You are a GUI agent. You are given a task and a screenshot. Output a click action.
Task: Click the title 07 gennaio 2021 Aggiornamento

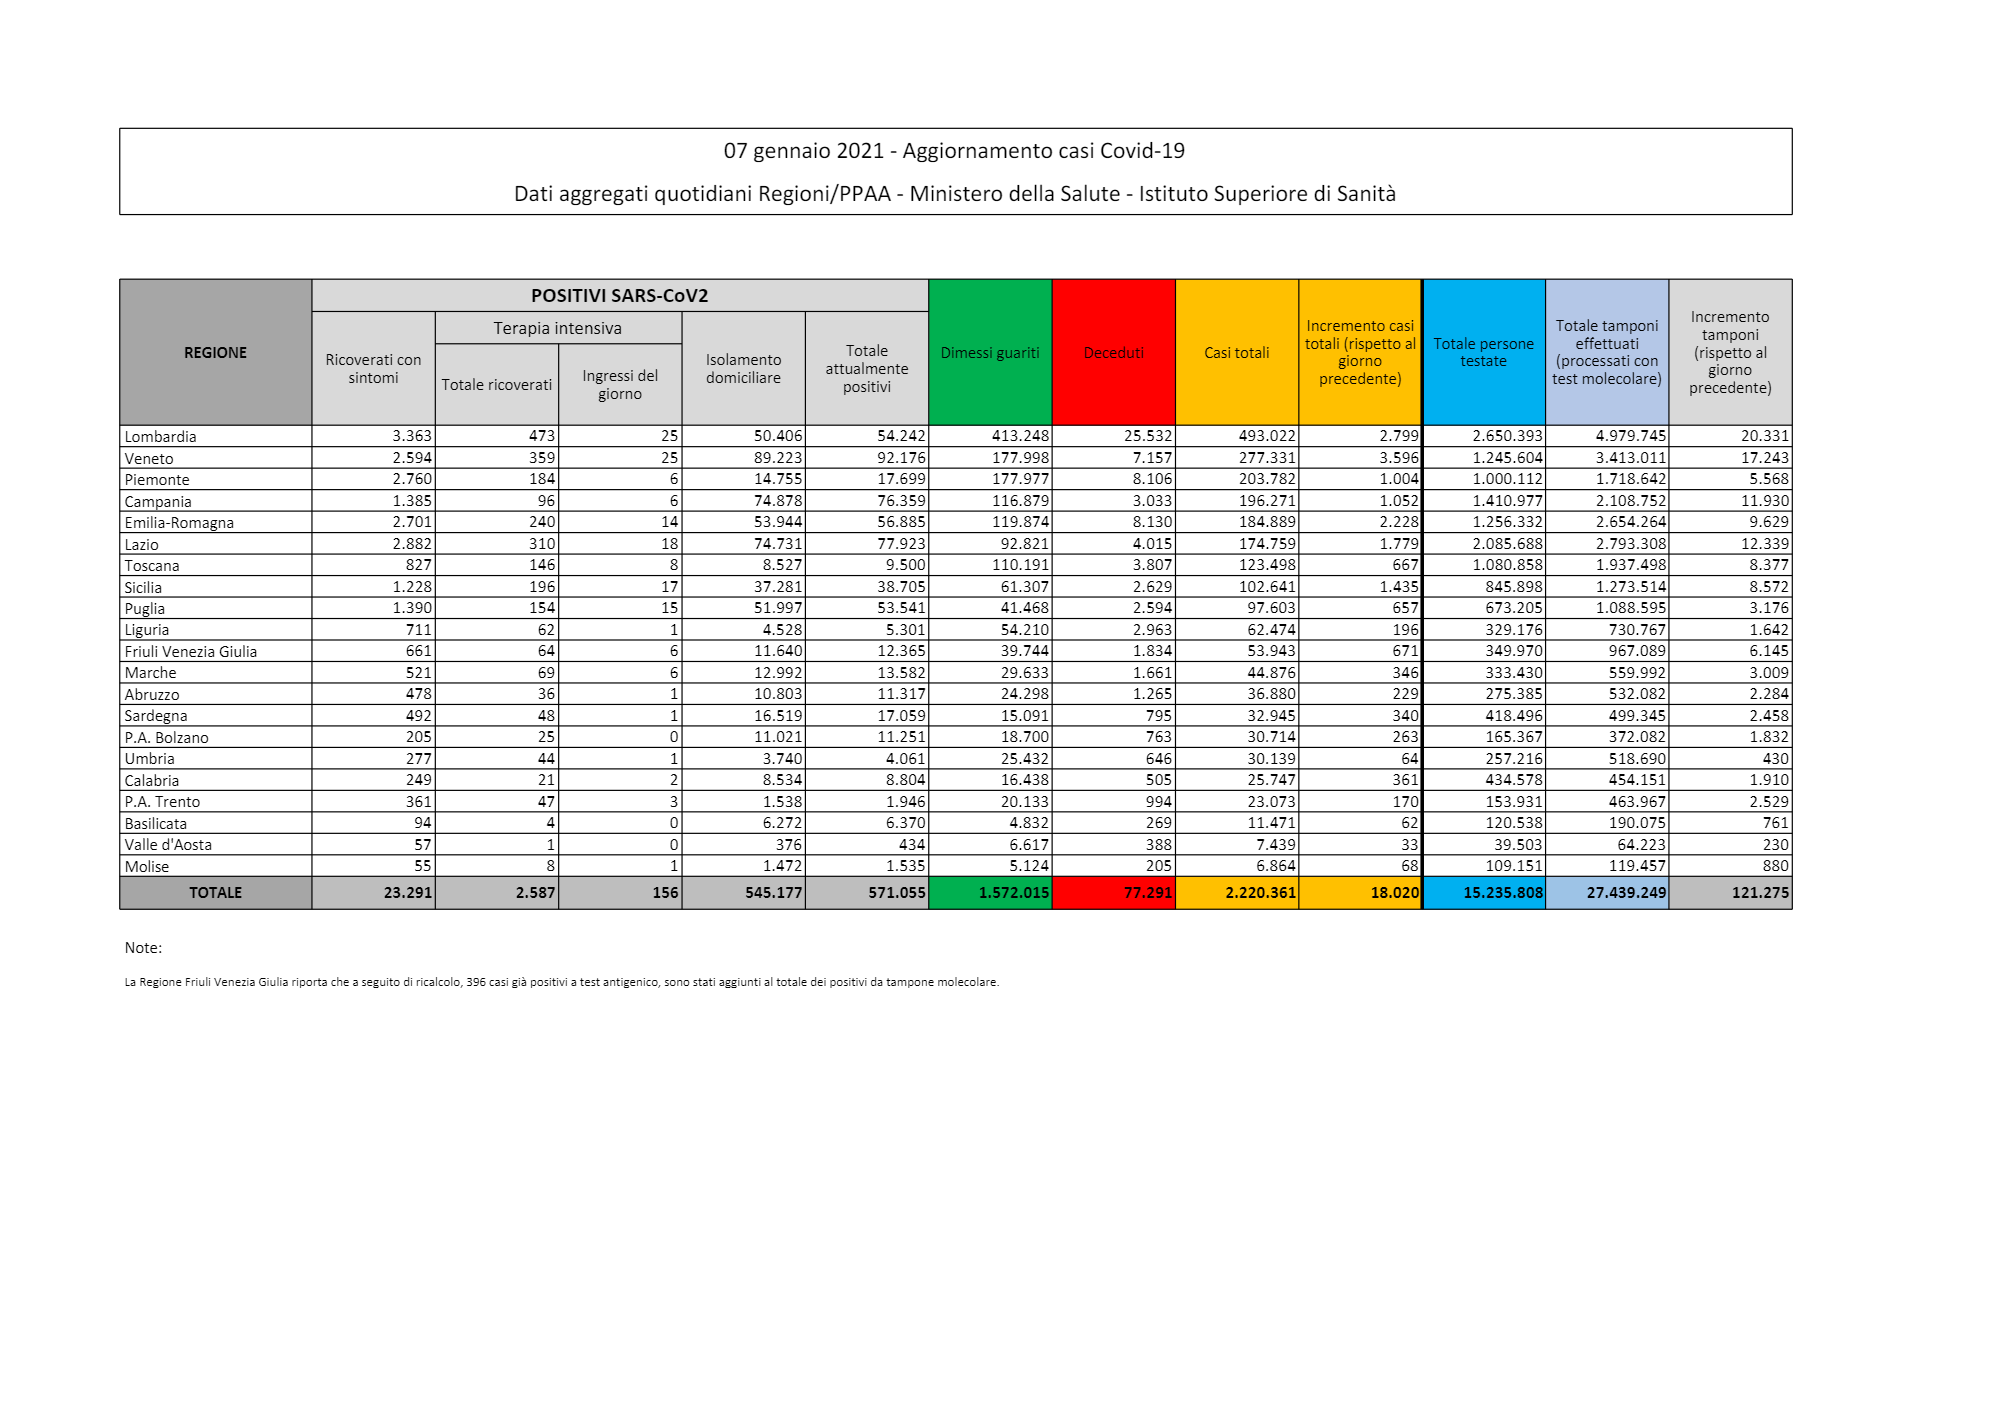tap(954, 151)
